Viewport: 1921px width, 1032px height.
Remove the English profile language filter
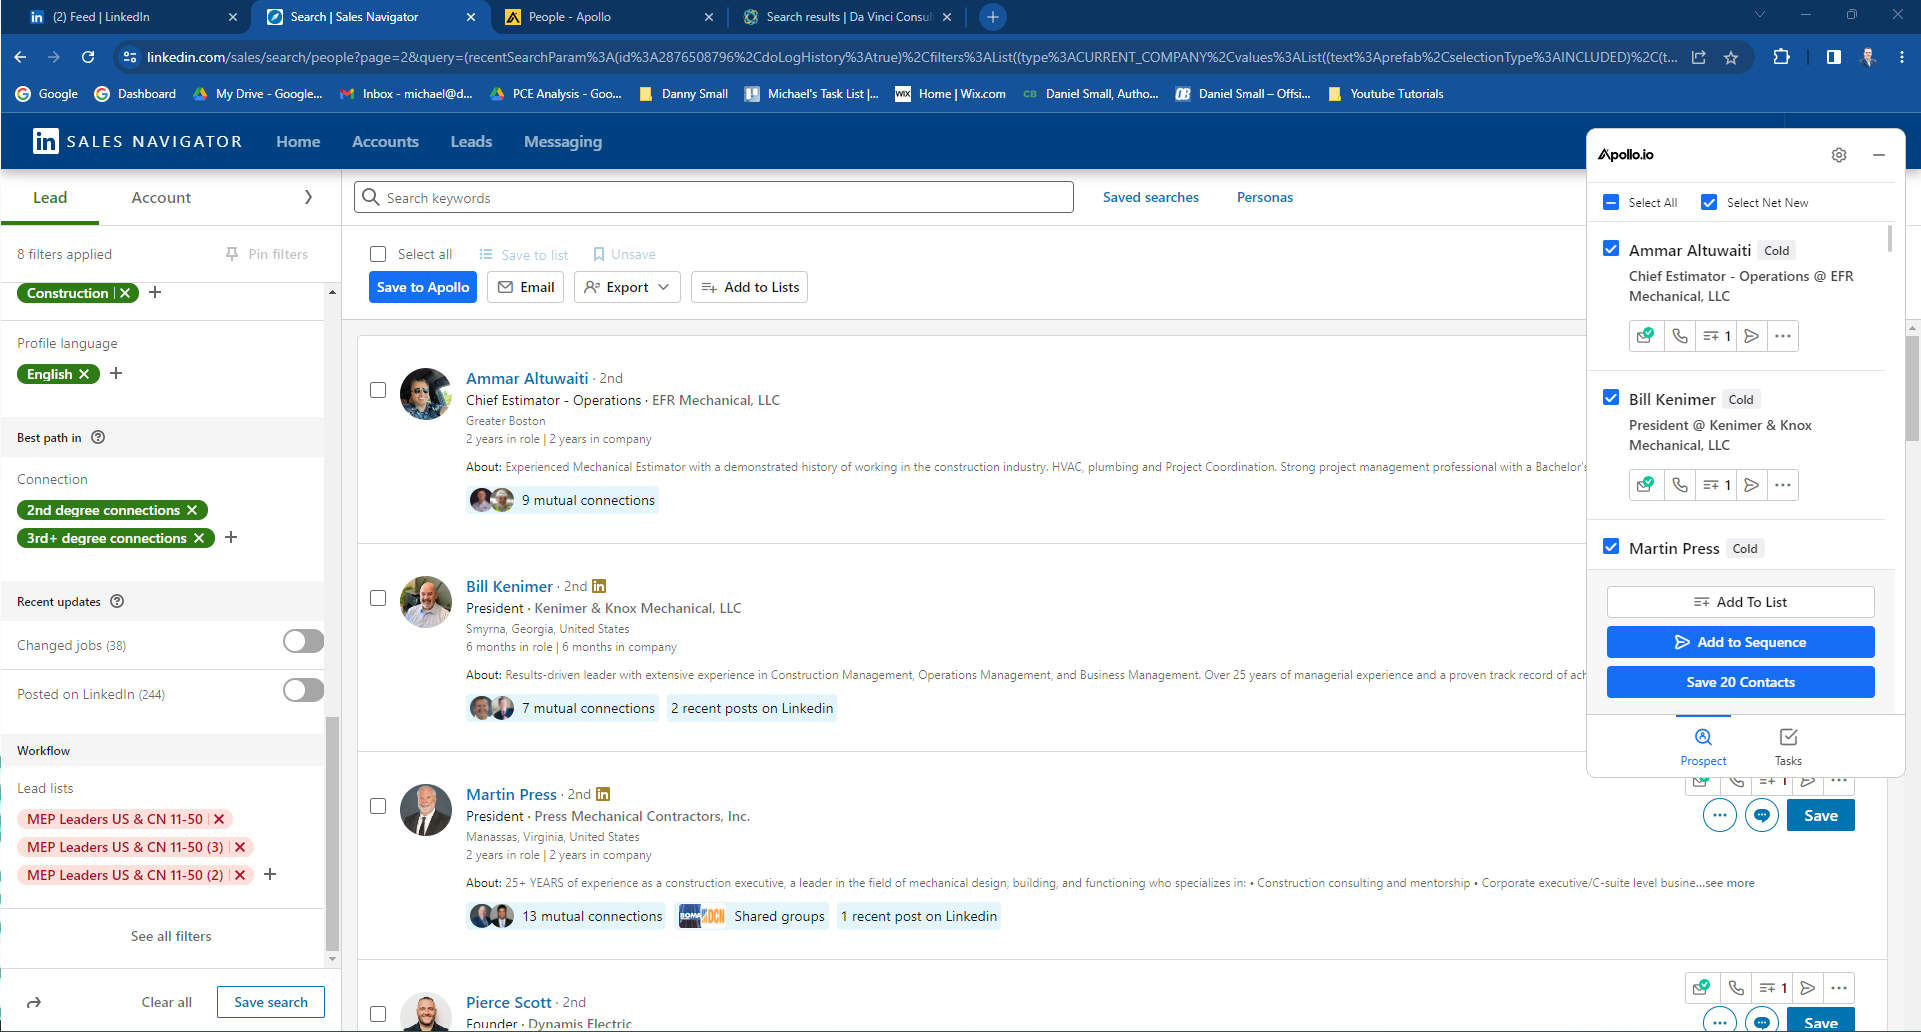click(x=84, y=374)
